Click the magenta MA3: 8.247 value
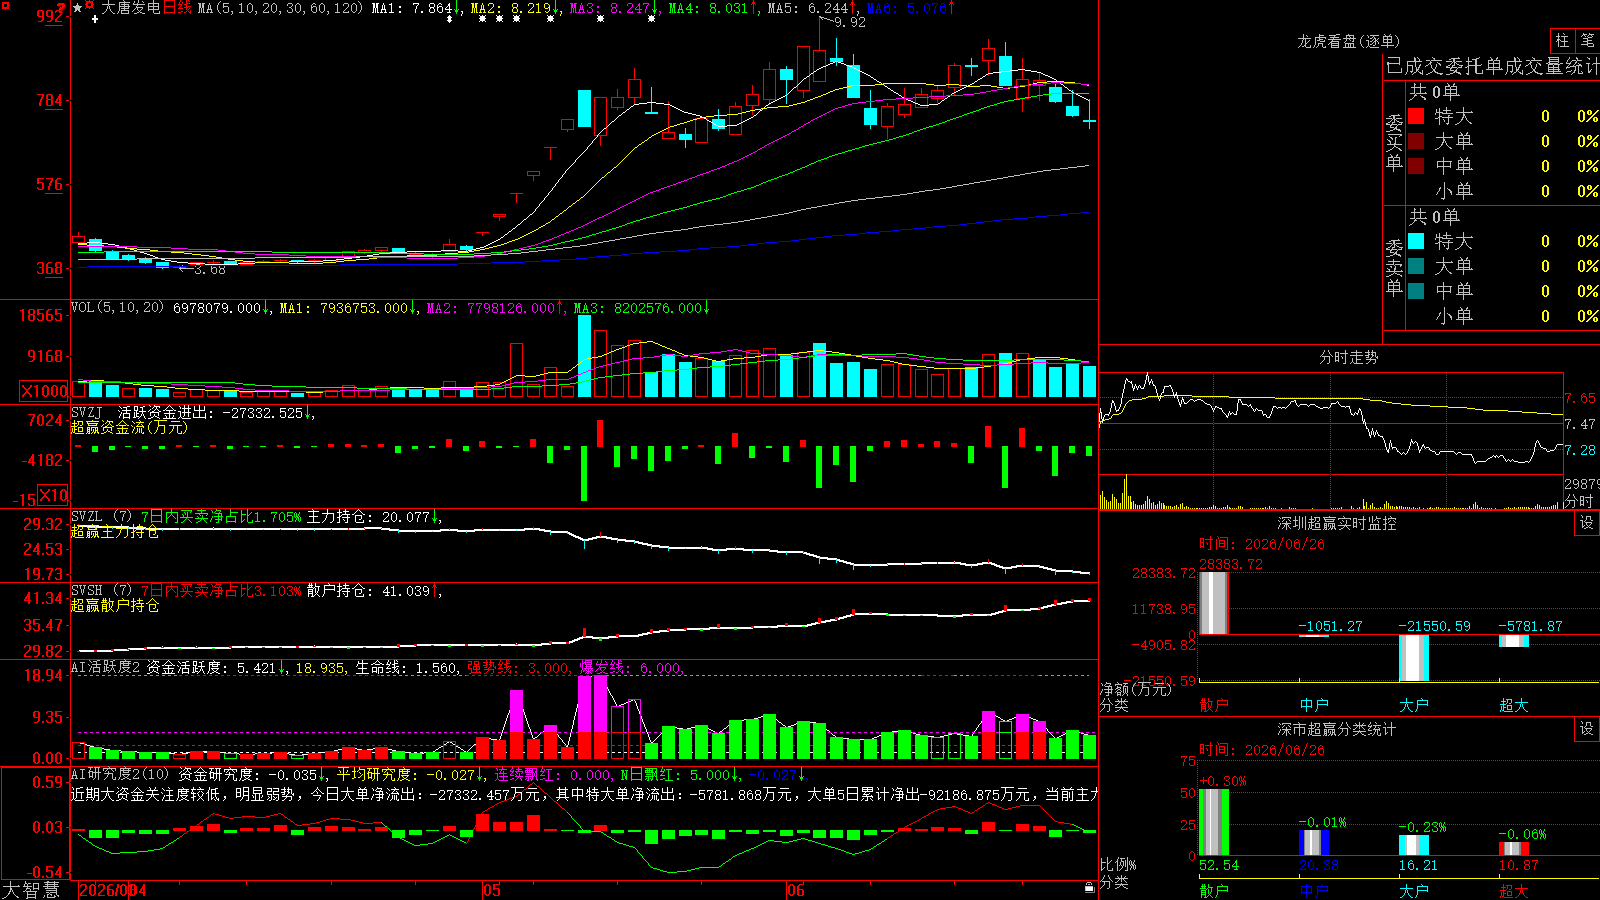 [610, 8]
